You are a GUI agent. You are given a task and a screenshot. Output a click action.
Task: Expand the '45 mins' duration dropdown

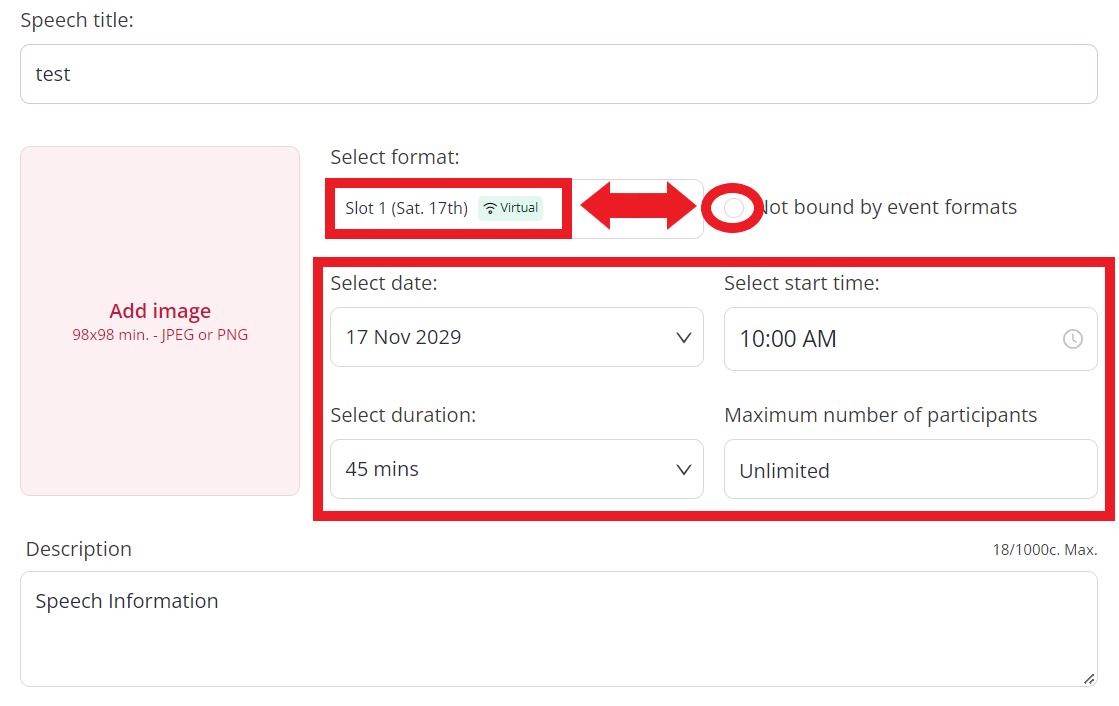(x=517, y=469)
